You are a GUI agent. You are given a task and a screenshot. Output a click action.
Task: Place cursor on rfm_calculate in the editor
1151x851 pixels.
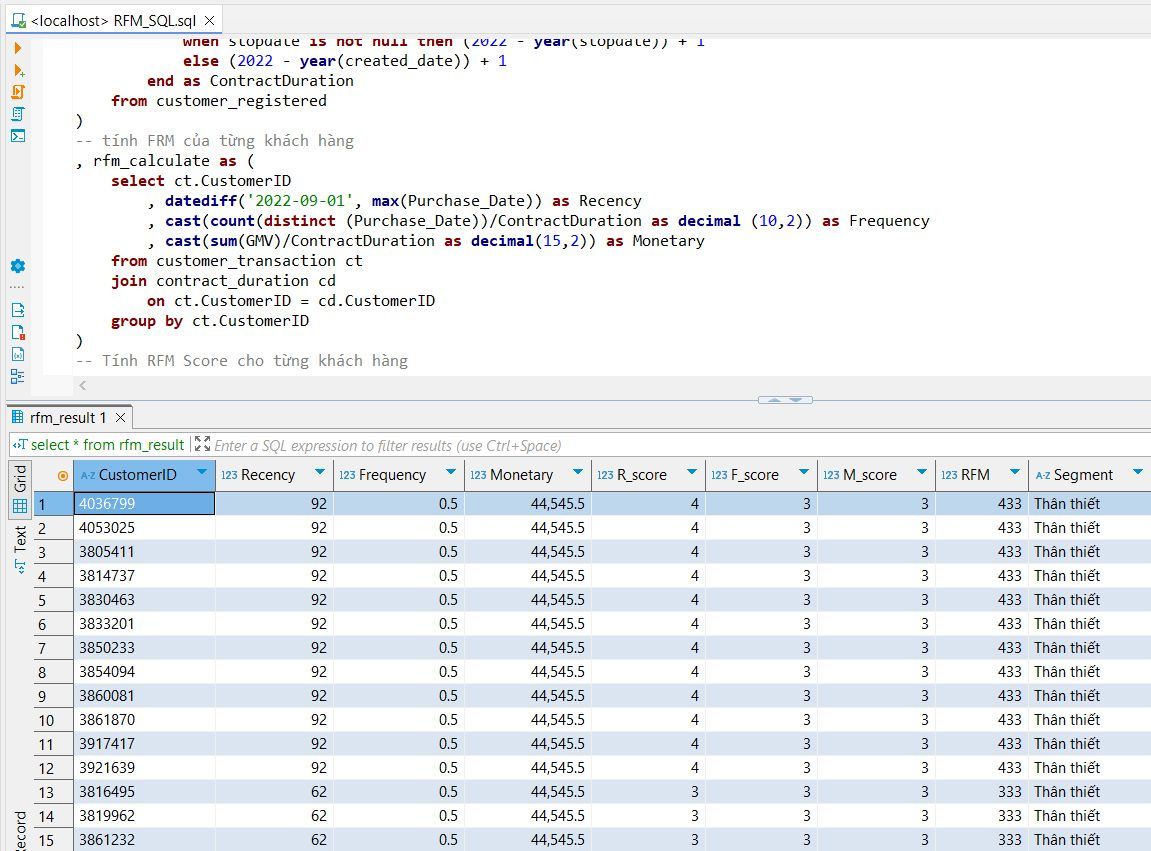click(x=151, y=161)
